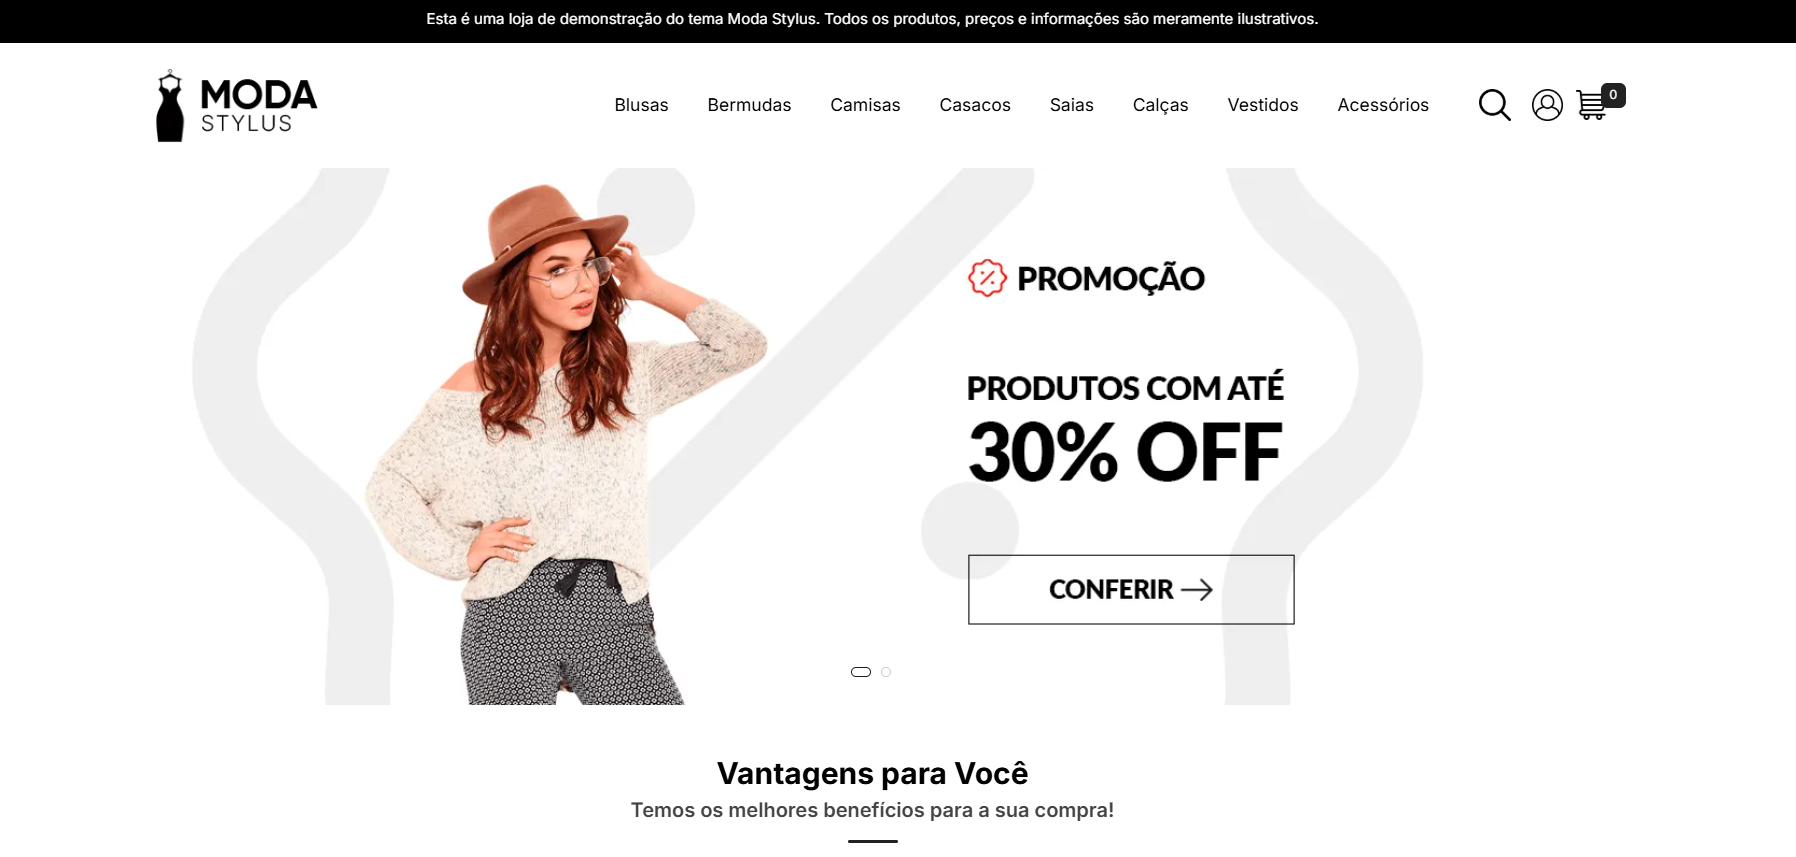Go to the Camisas menu item
Viewport: 1796px width, 857px height.
(x=865, y=105)
